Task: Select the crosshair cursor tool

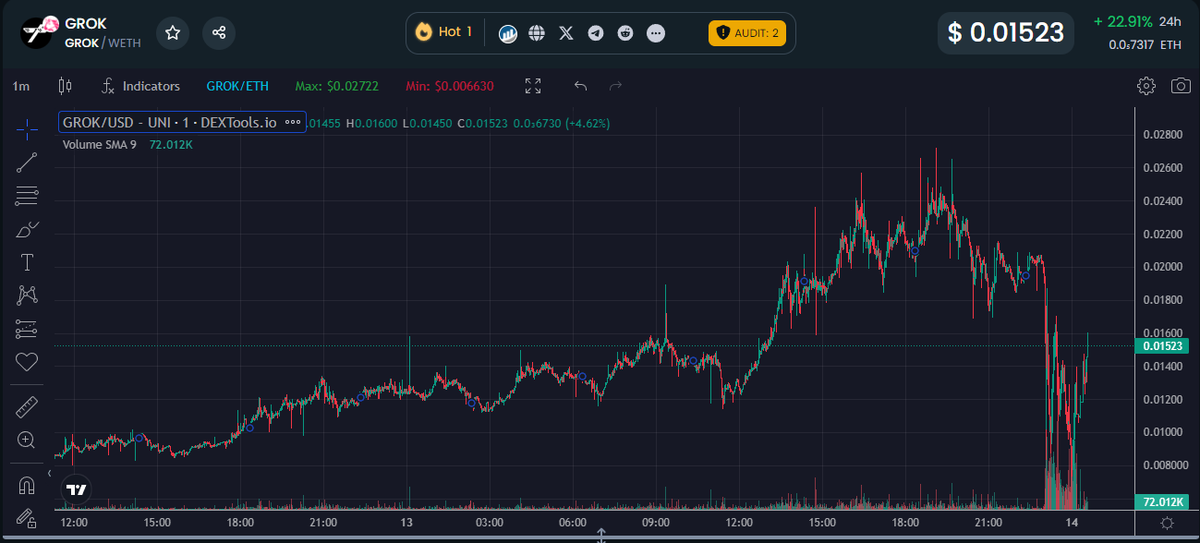Action: point(27,129)
